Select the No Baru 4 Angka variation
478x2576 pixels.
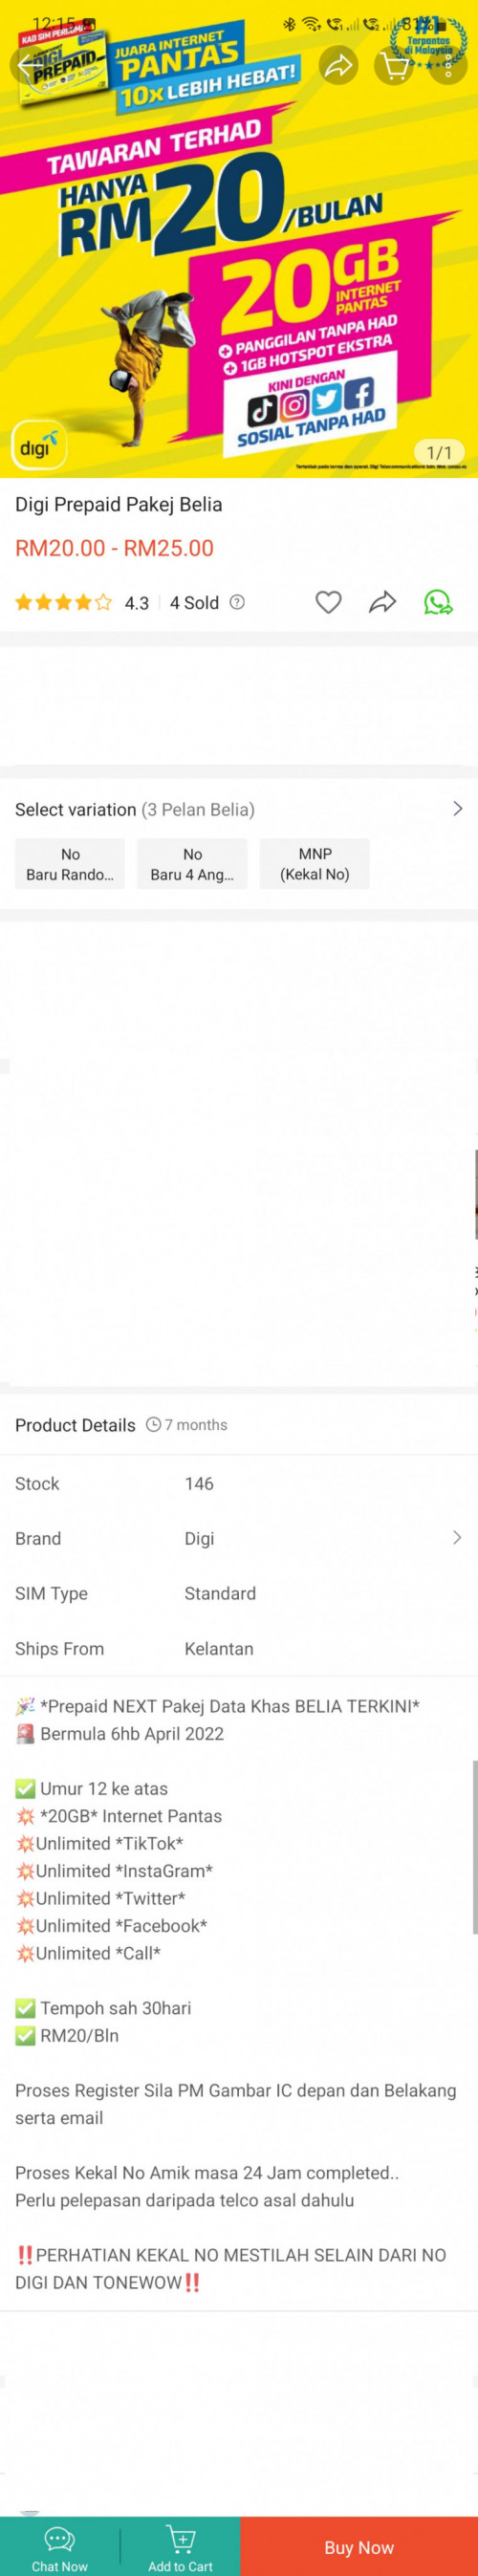click(x=192, y=864)
